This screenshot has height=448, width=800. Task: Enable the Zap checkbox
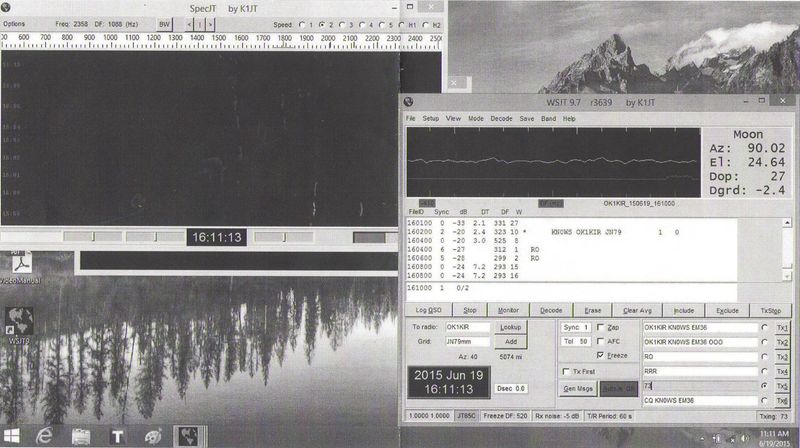pyautogui.click(x=601, y=327)
